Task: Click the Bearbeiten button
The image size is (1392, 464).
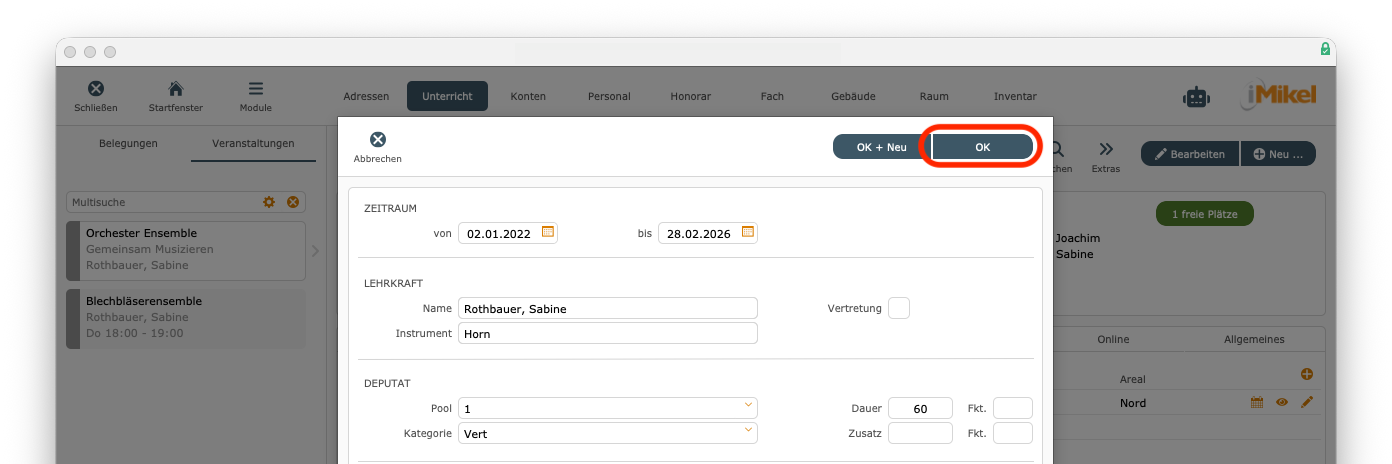Action: click(1190, 154)
